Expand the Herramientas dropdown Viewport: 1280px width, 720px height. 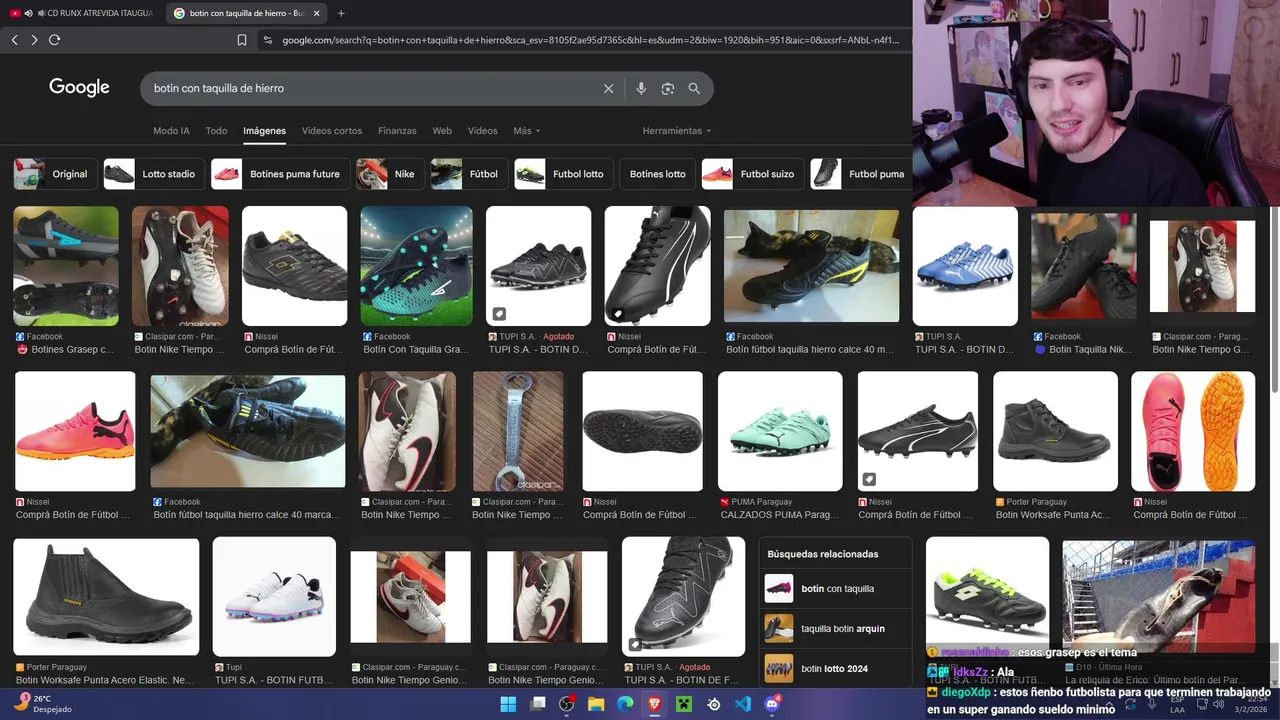(x=677, y=131)
